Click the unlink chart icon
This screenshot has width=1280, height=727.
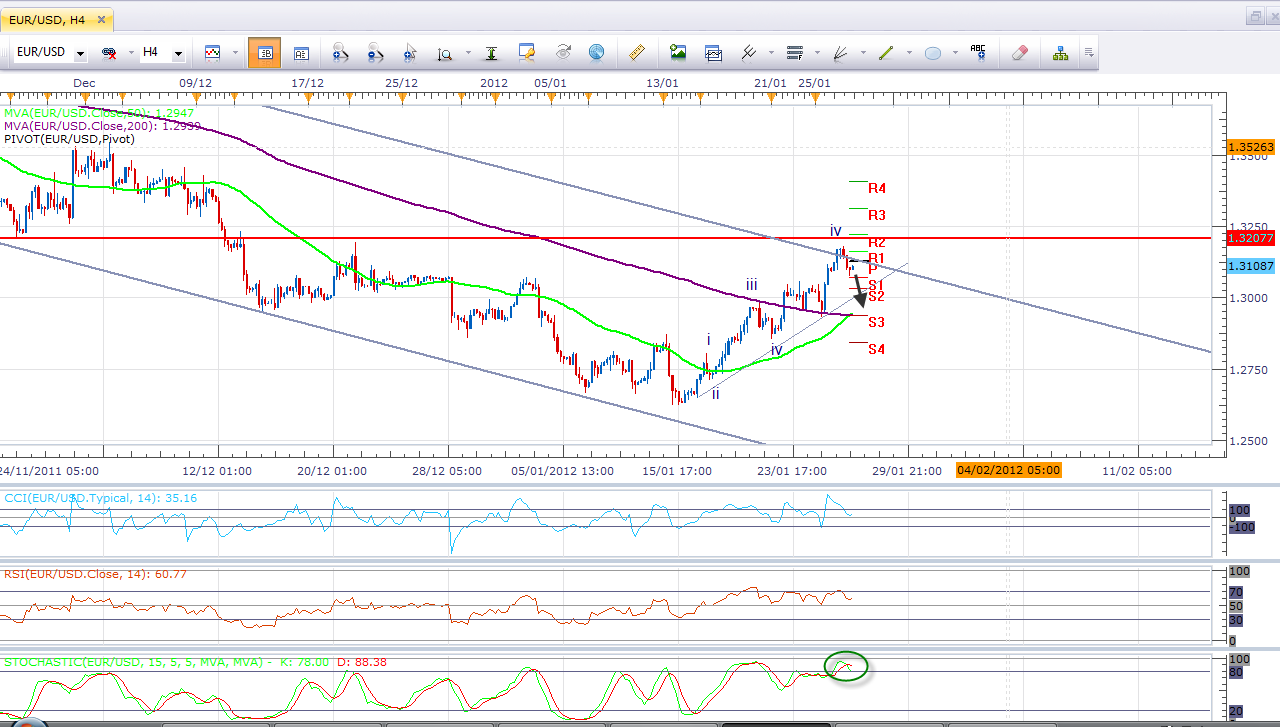click(109, 53)
